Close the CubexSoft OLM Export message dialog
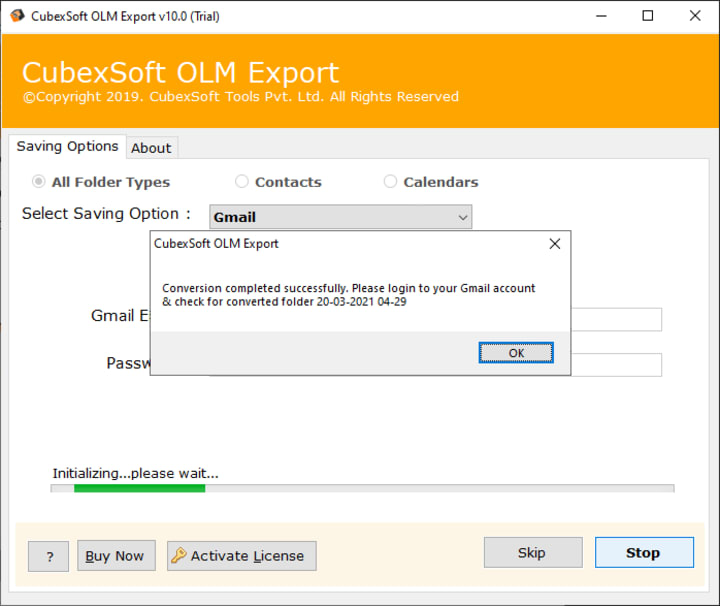 [x=555, y=244]
